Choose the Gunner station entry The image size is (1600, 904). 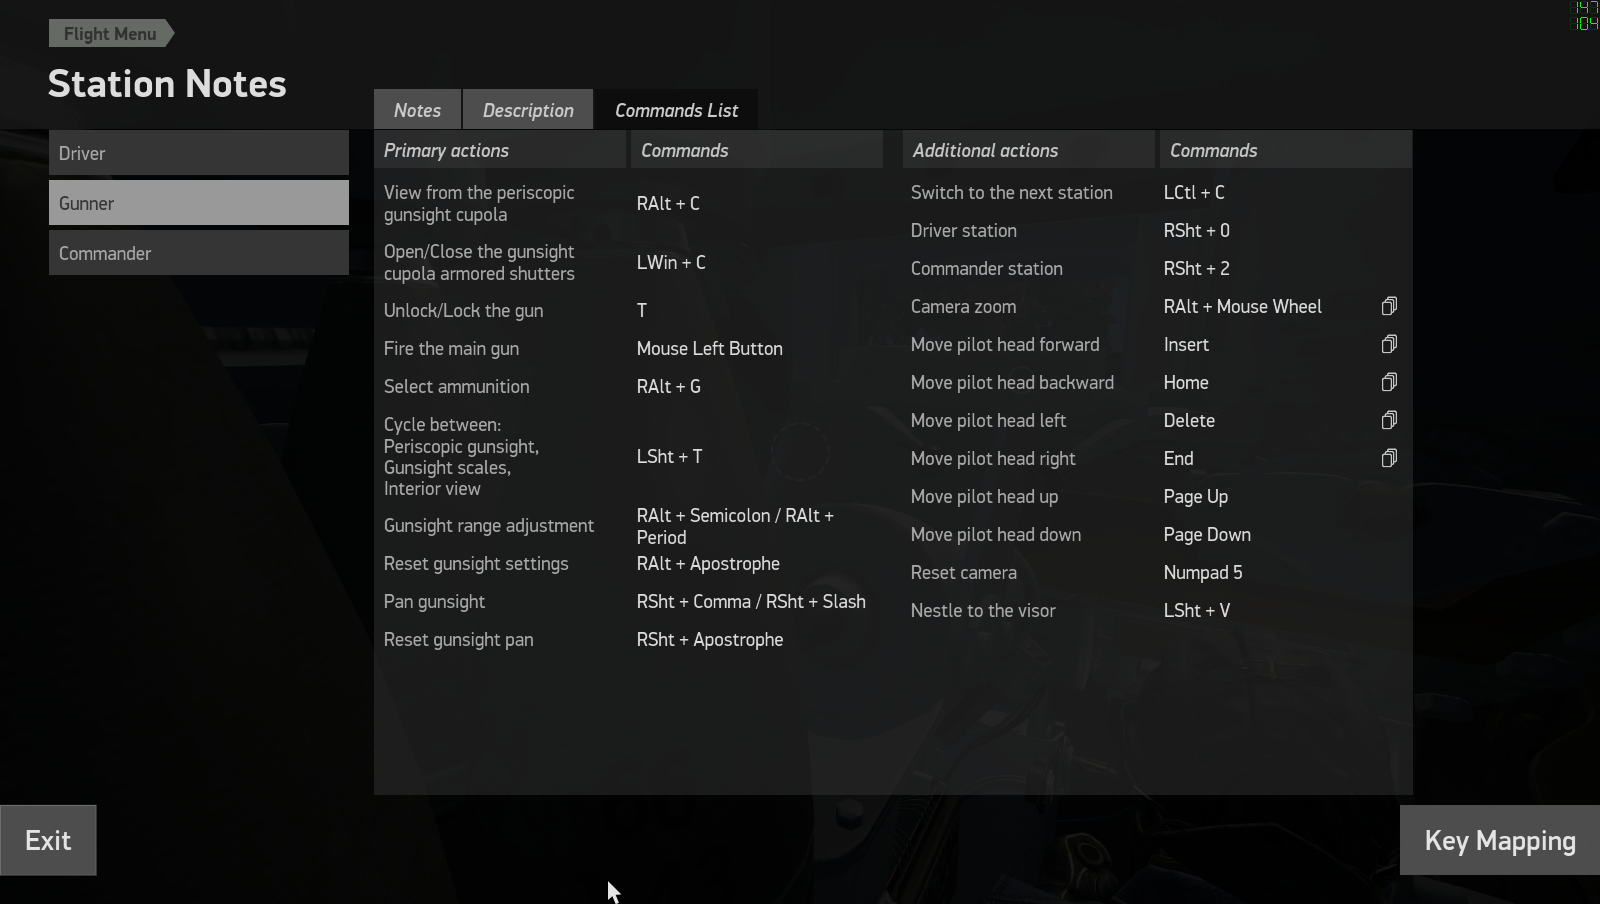[x=198, y=203]
